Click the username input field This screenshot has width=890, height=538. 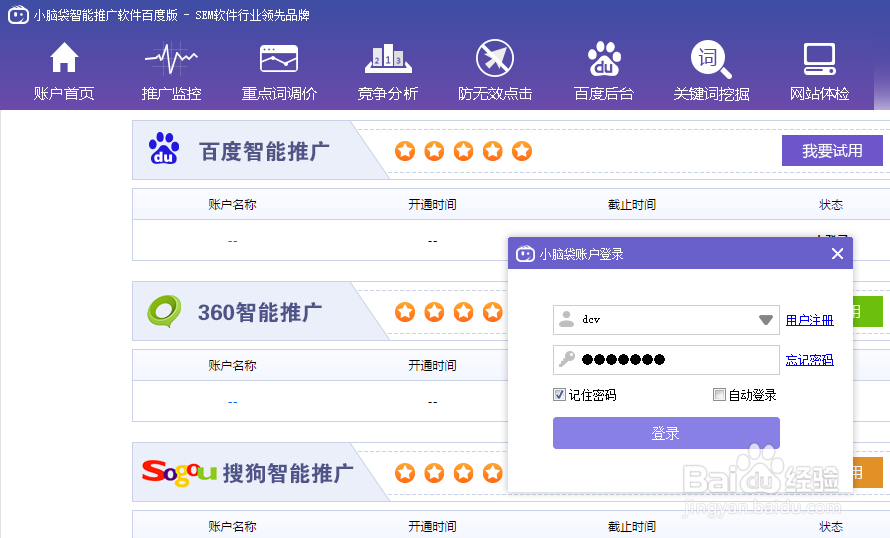click(x=666, y=320)
